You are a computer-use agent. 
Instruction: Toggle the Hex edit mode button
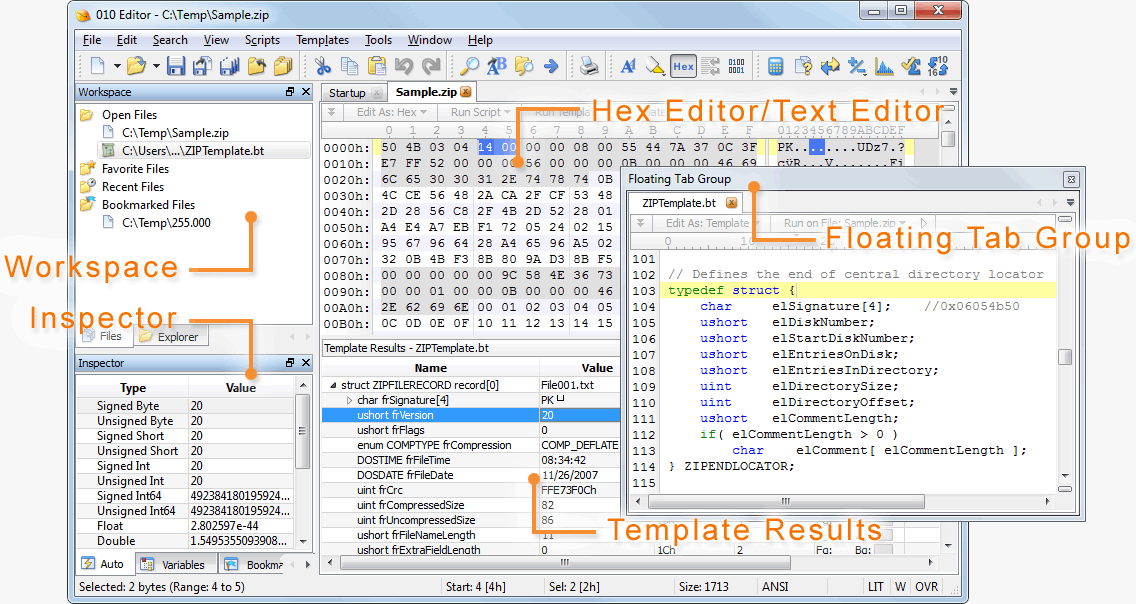(x=683, y=67)
